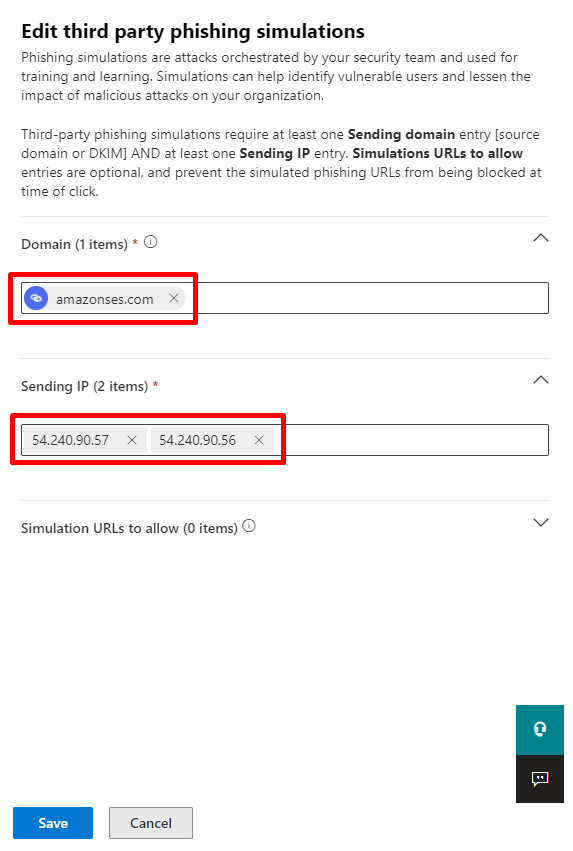Image resolution: width=573 pixels, height=851 pixels.
Task: Select the amazonses.com chip label
Action: 105,299
